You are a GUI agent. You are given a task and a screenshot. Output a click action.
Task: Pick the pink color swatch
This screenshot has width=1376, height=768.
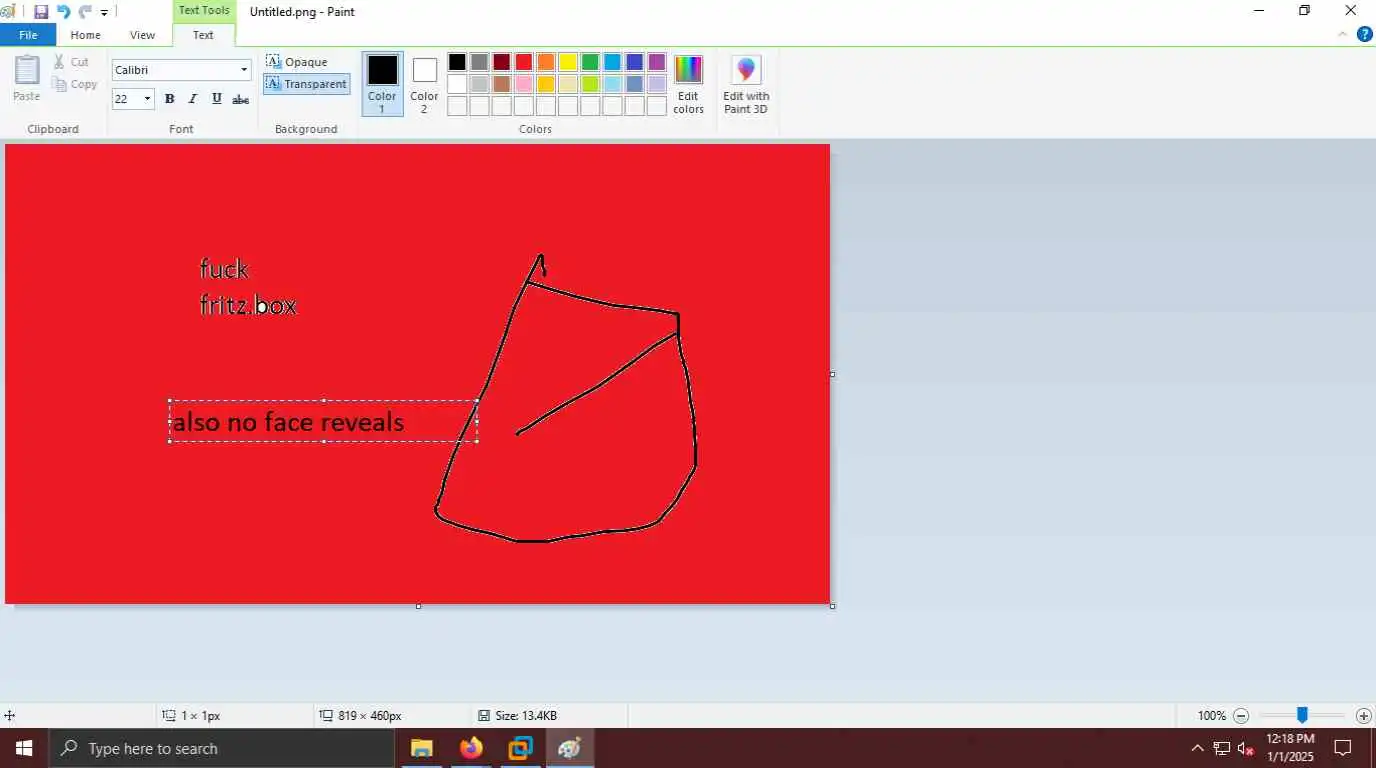(524, 84)
